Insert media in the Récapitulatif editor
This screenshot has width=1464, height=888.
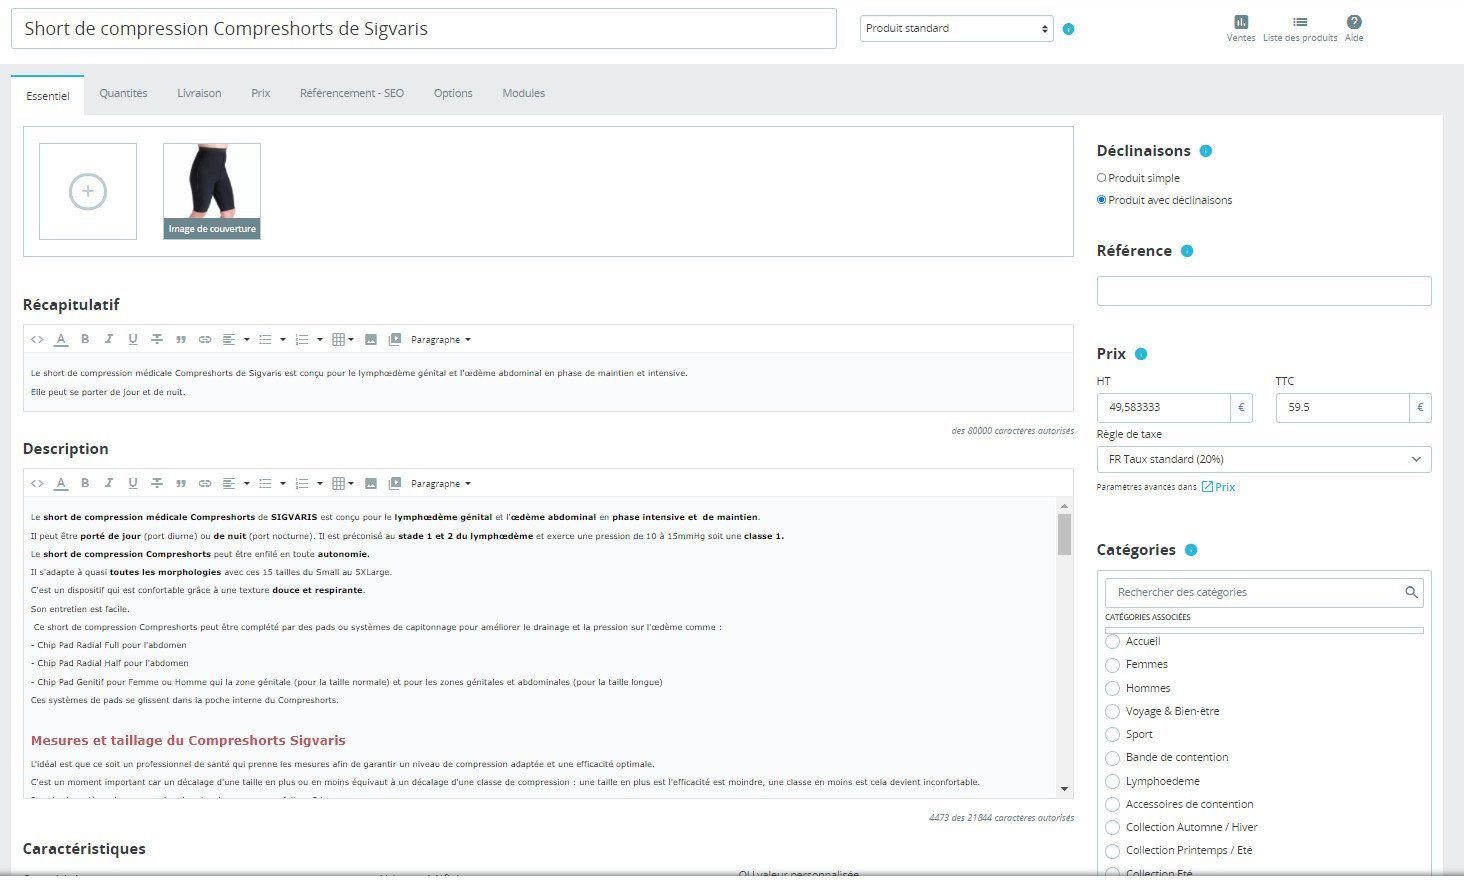[395, 339]
